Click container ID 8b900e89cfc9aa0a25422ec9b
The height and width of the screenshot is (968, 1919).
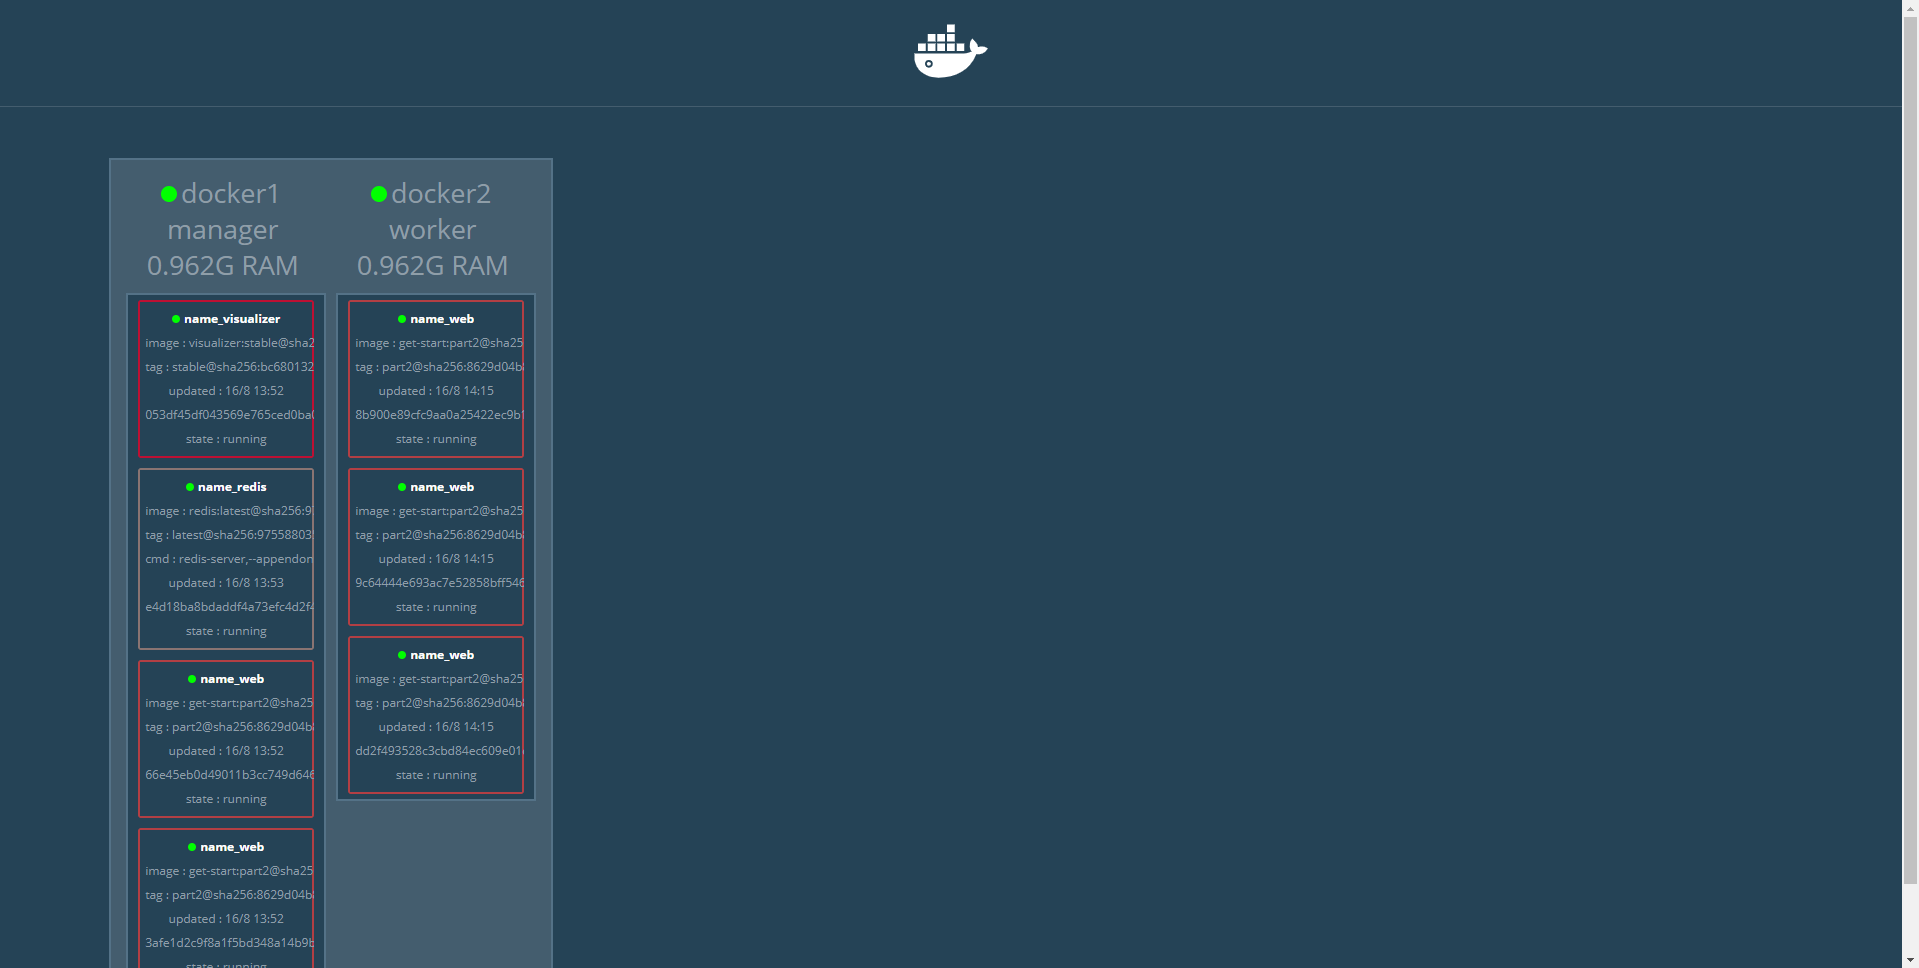click(439, 415)
